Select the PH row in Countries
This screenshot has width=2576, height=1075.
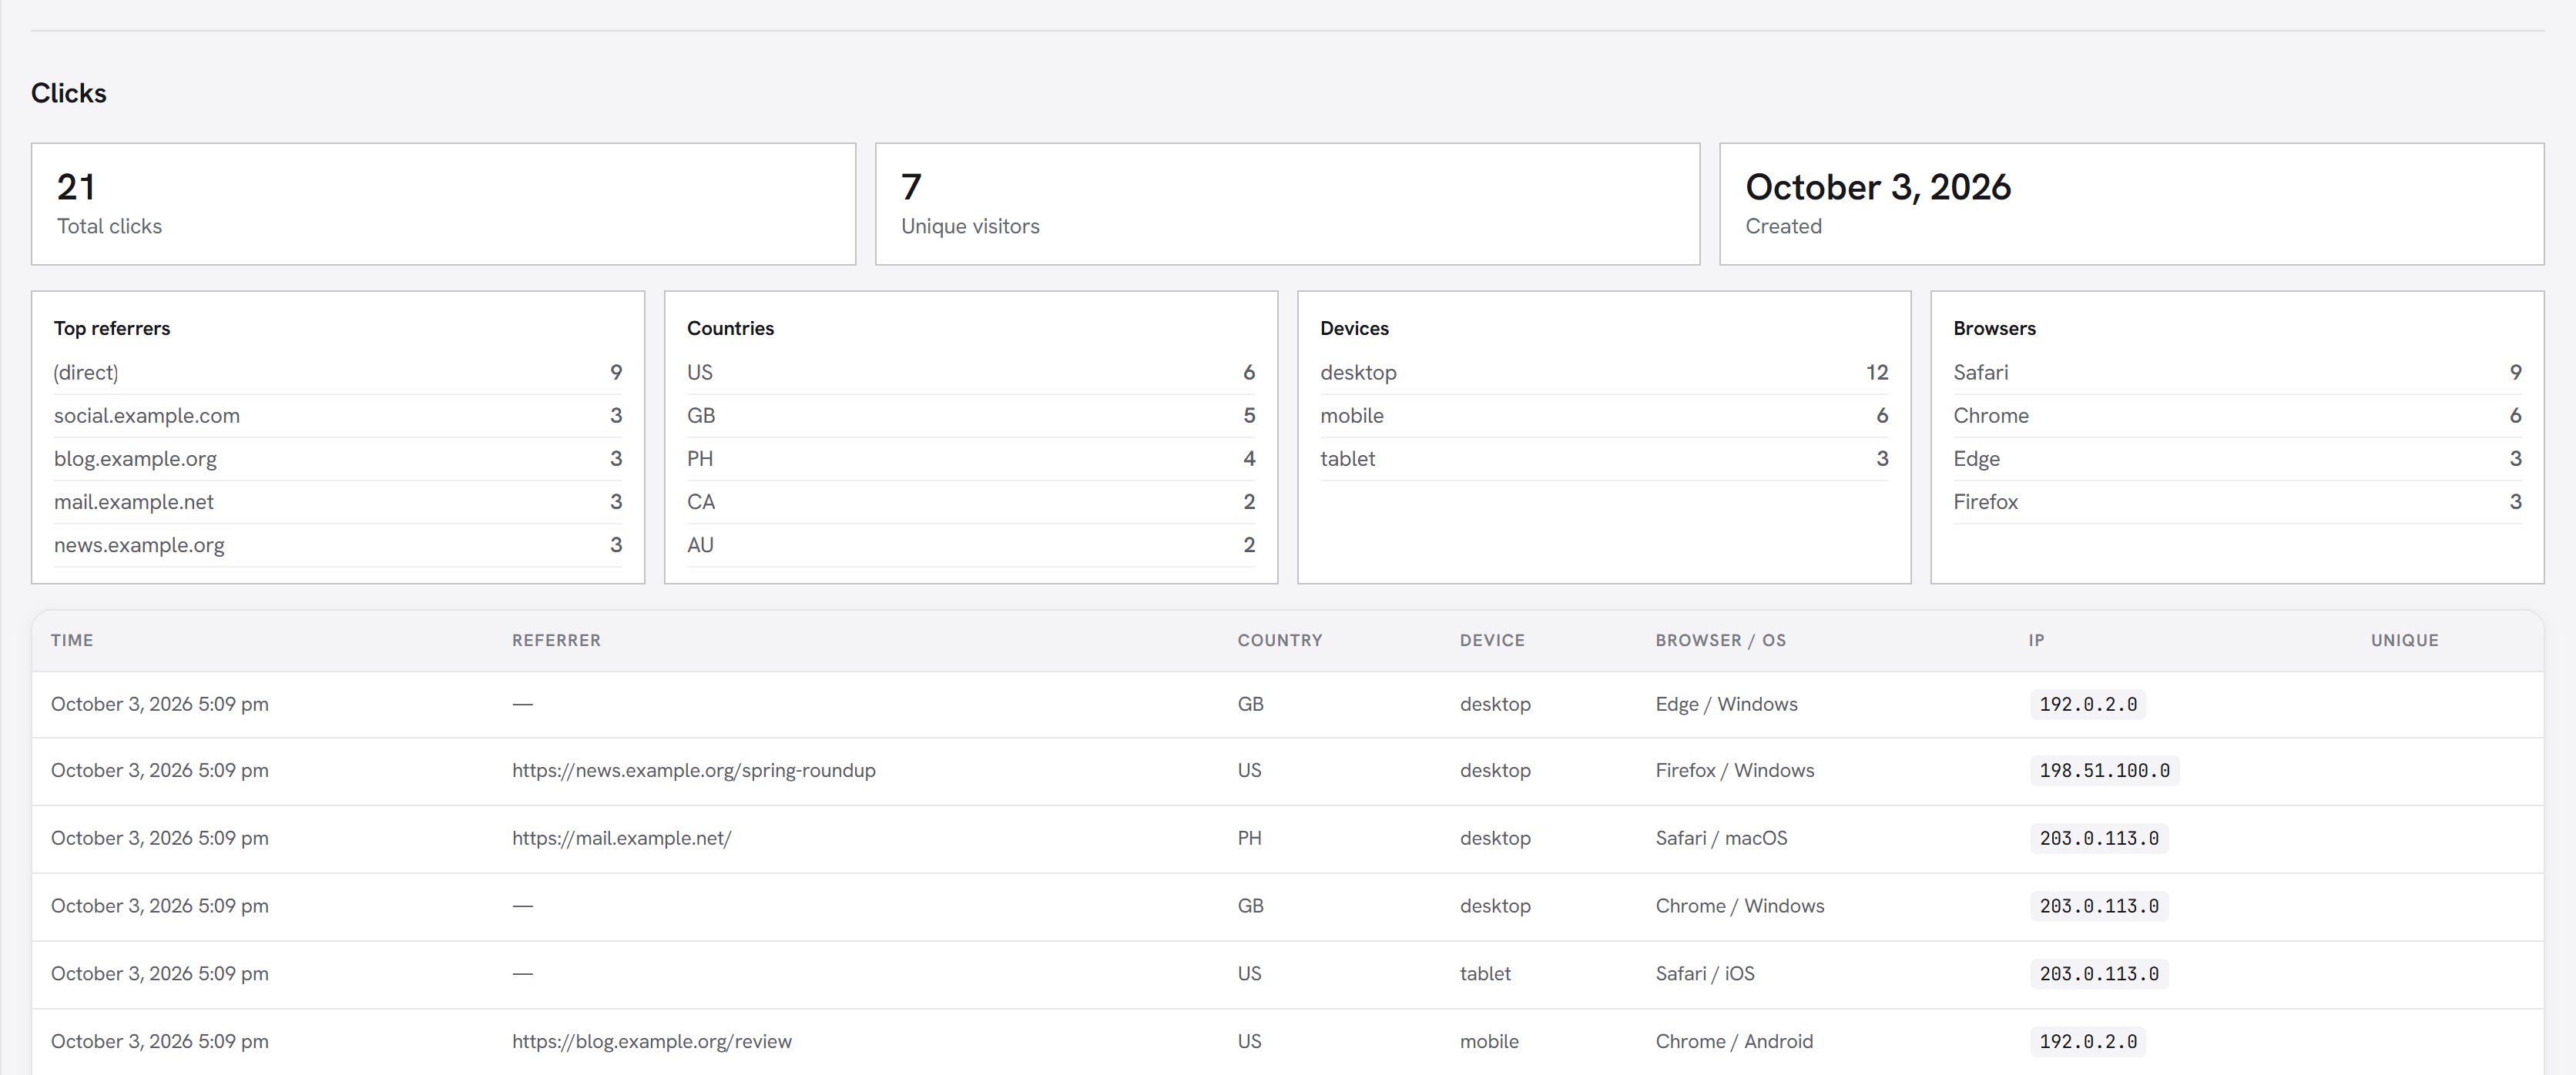[x=971, y=458]
